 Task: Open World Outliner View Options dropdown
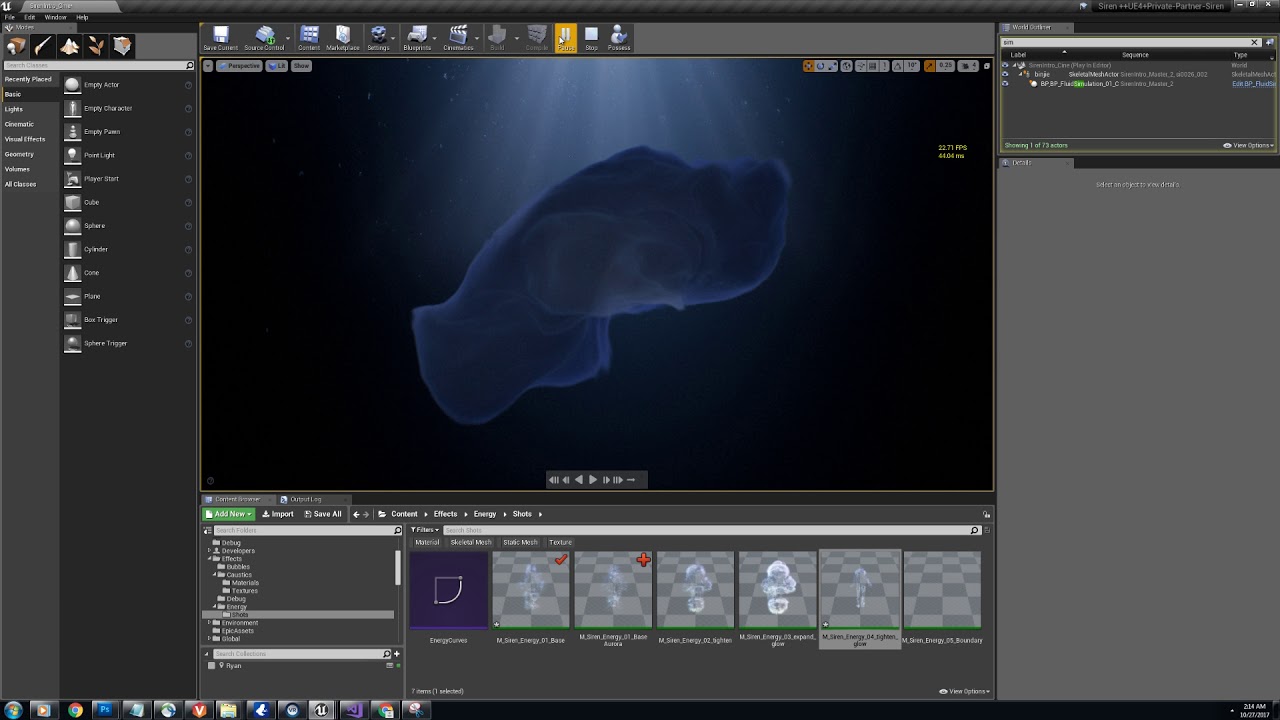1249,145
